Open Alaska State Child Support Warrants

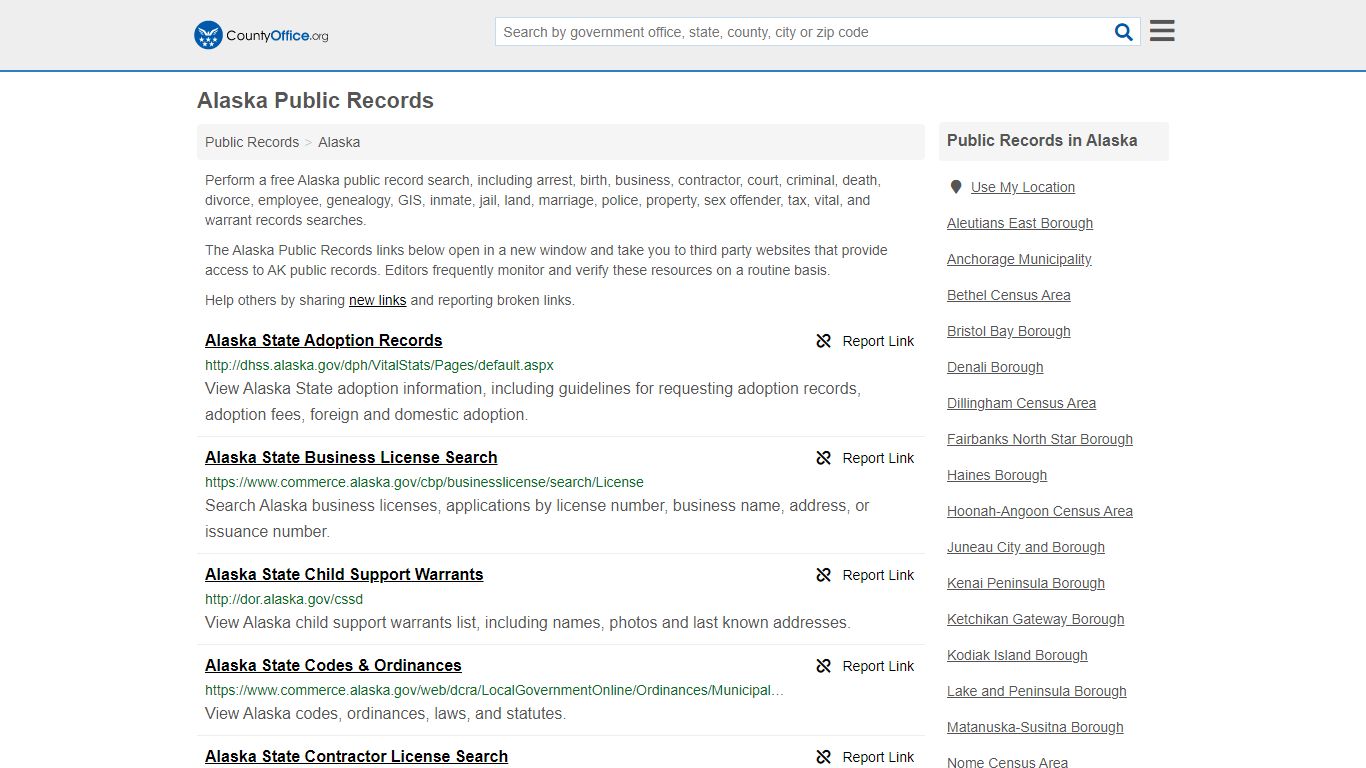tap(344, 574)
